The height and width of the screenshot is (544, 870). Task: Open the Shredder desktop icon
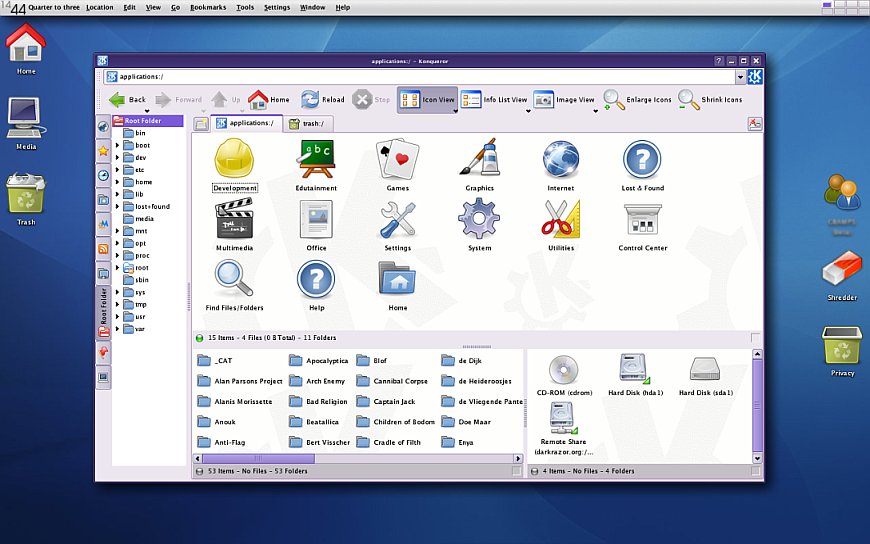(x=842, y=270)
